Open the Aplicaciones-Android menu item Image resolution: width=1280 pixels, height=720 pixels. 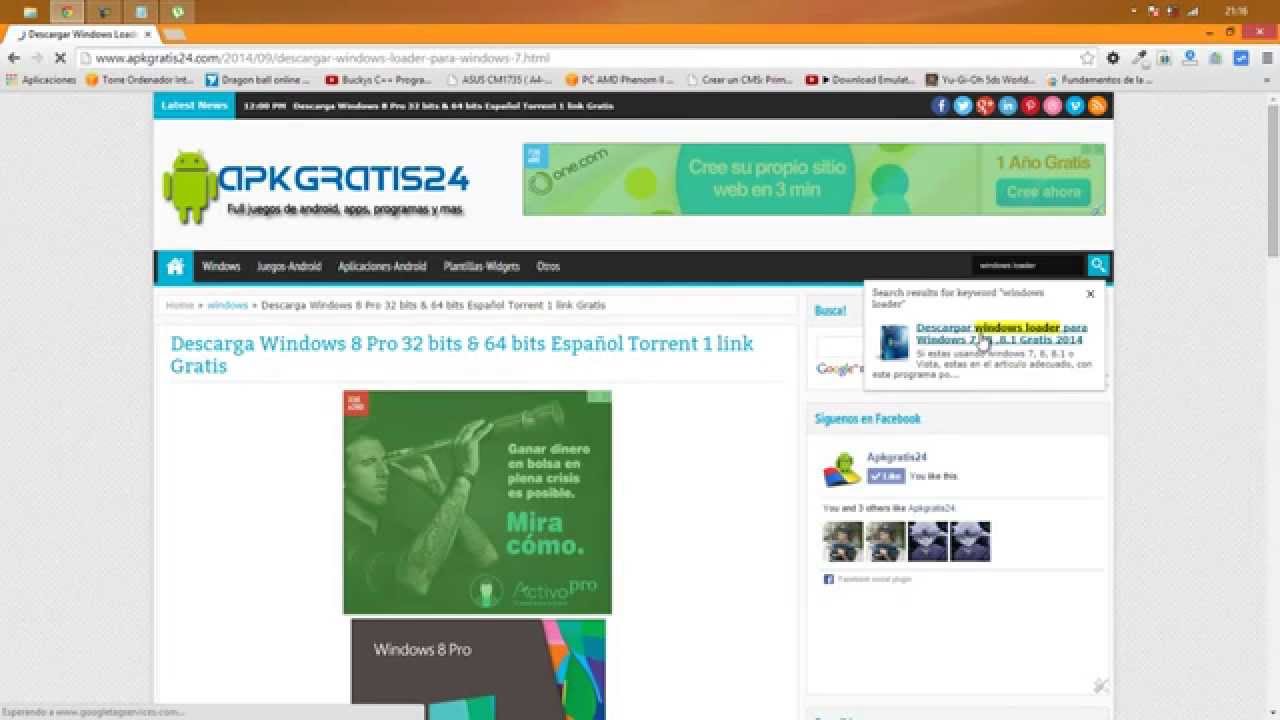(382, 266)
